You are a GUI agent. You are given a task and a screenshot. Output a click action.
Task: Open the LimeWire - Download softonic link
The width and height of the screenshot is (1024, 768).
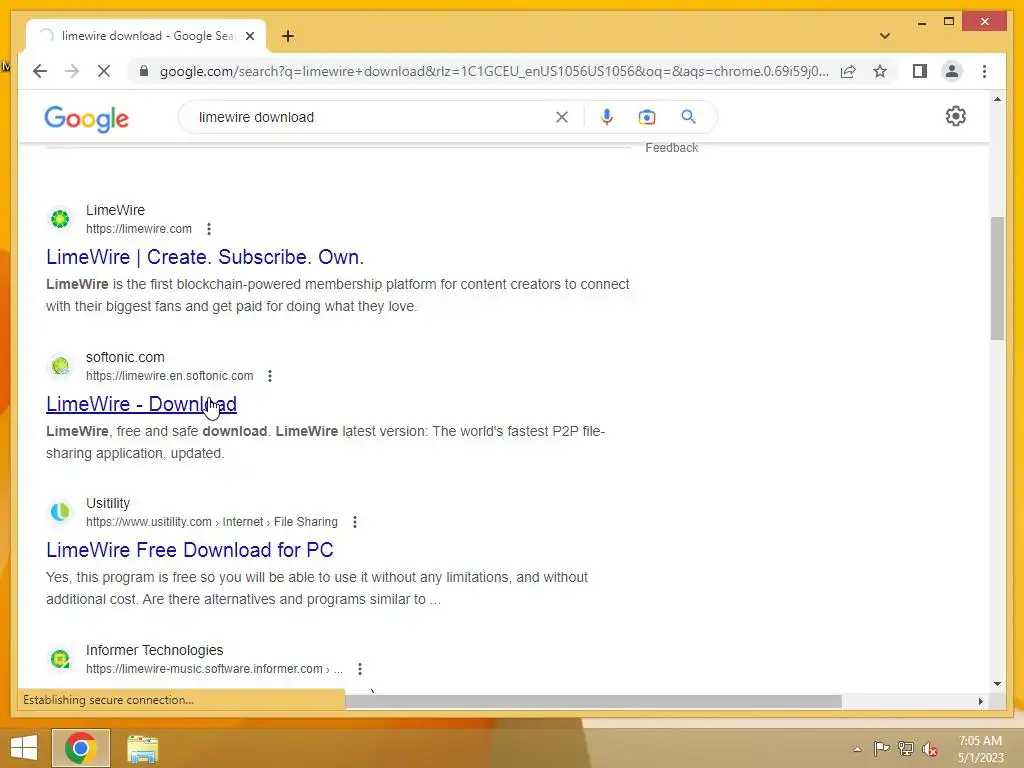[x=141, y=404]
